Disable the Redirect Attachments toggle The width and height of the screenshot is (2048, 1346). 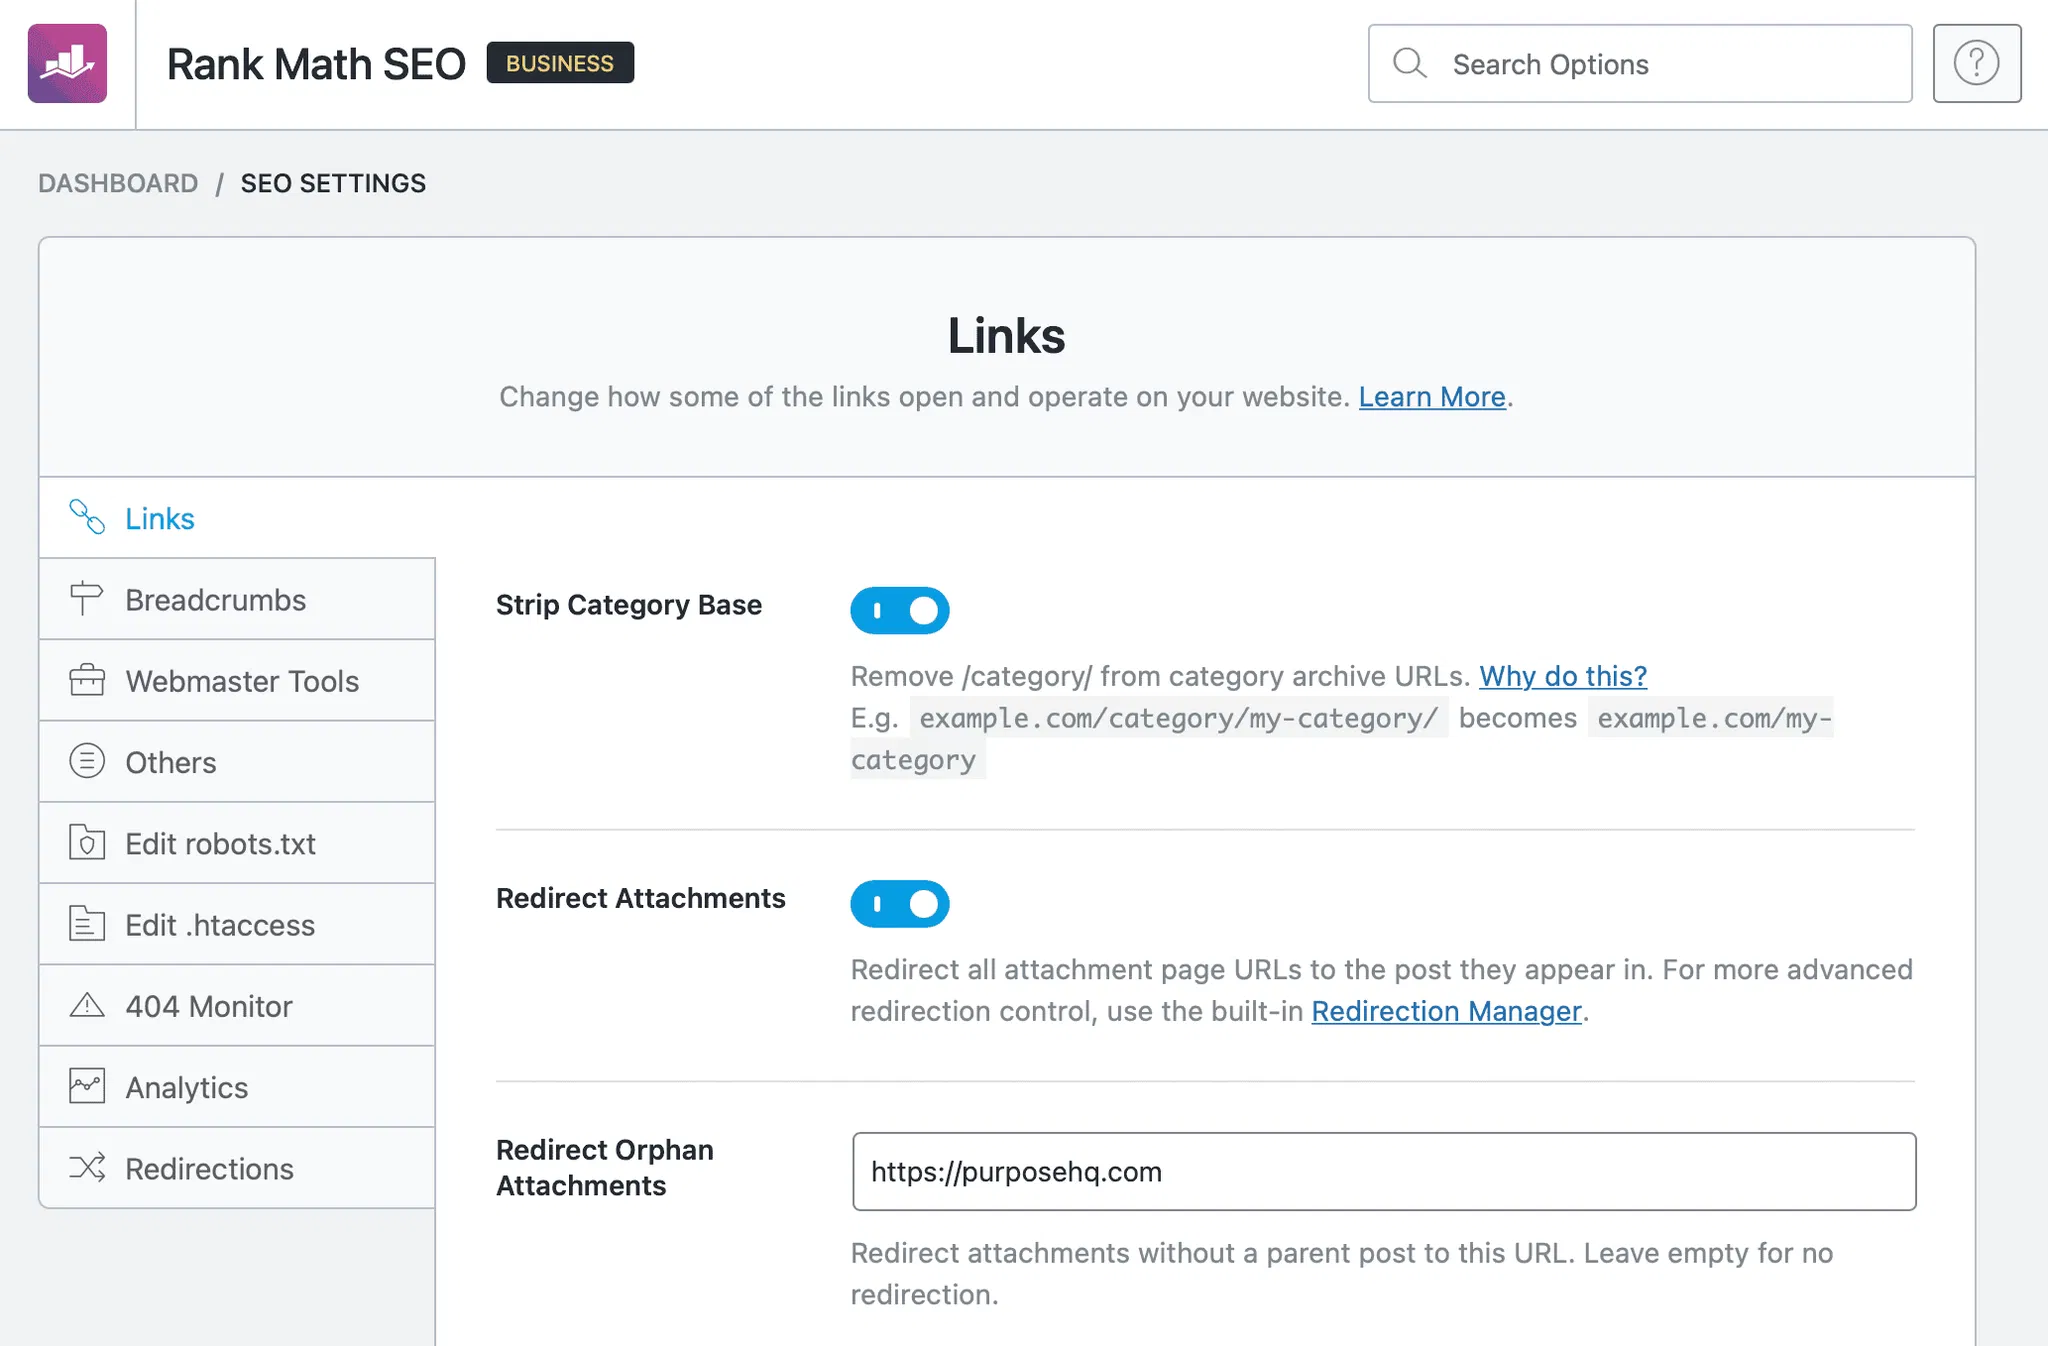point(899,904)
